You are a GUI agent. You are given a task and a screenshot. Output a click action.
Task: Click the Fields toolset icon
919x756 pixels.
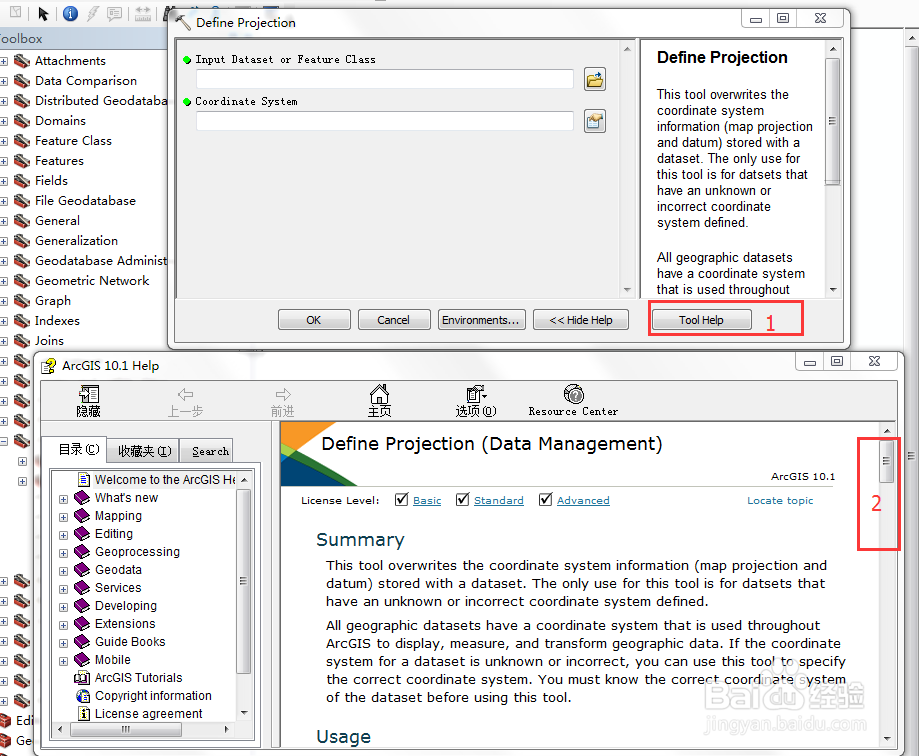22,181
